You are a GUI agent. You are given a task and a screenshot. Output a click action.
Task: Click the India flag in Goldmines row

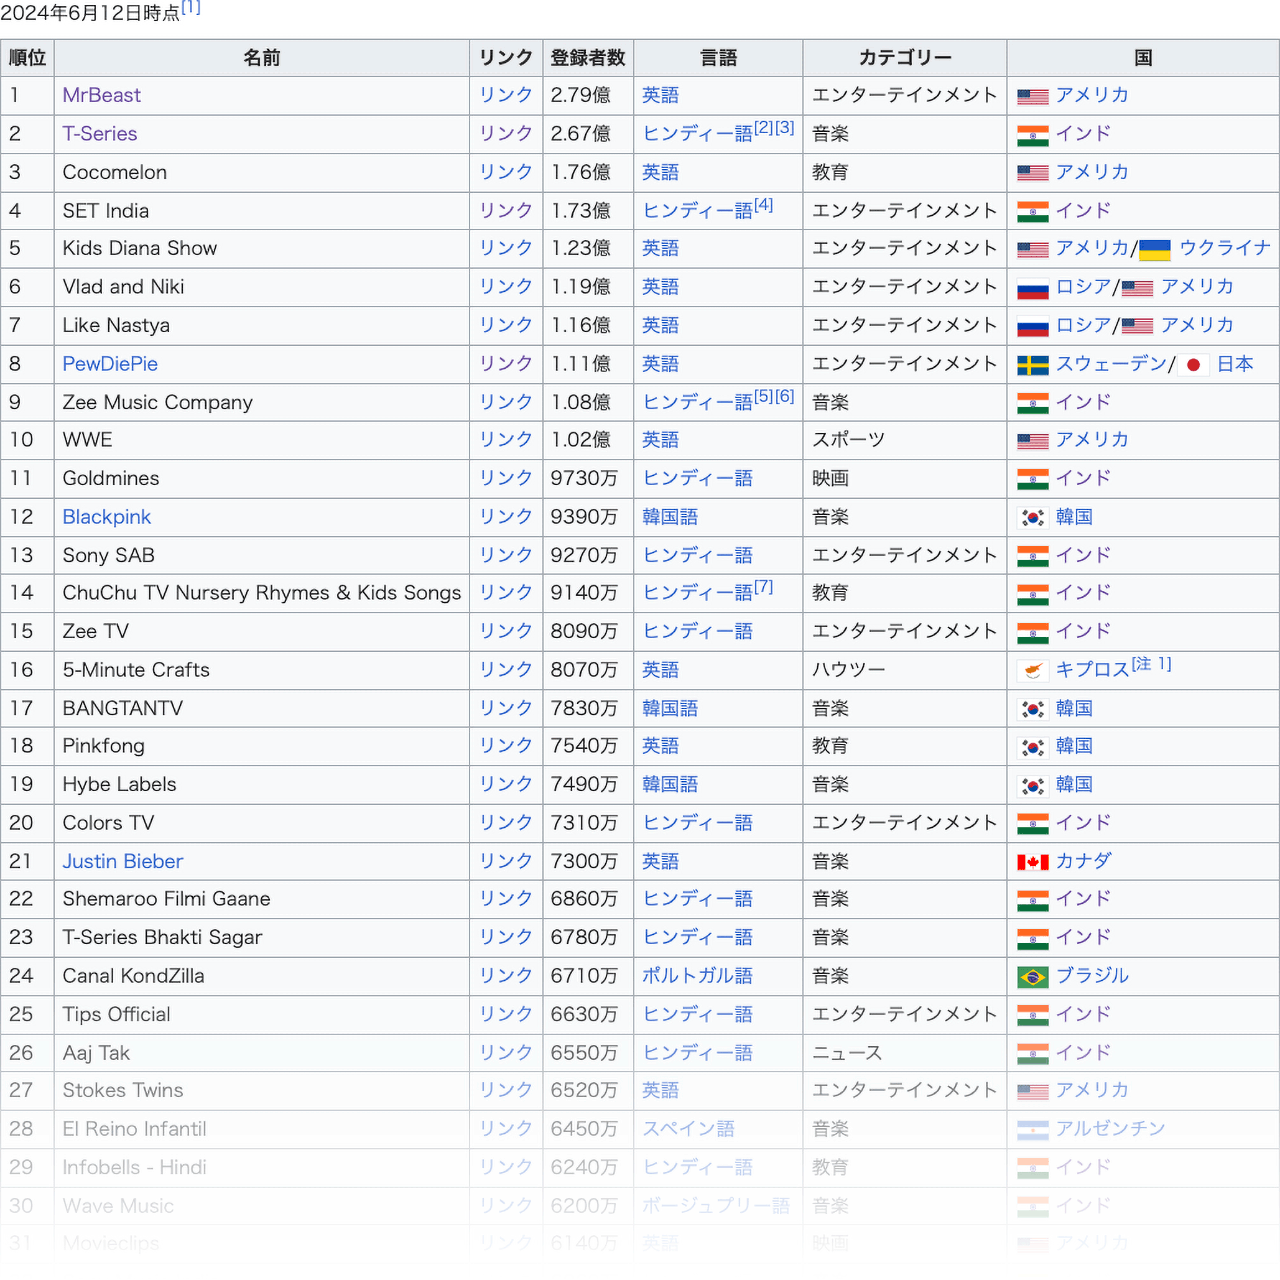(1033, 479)
